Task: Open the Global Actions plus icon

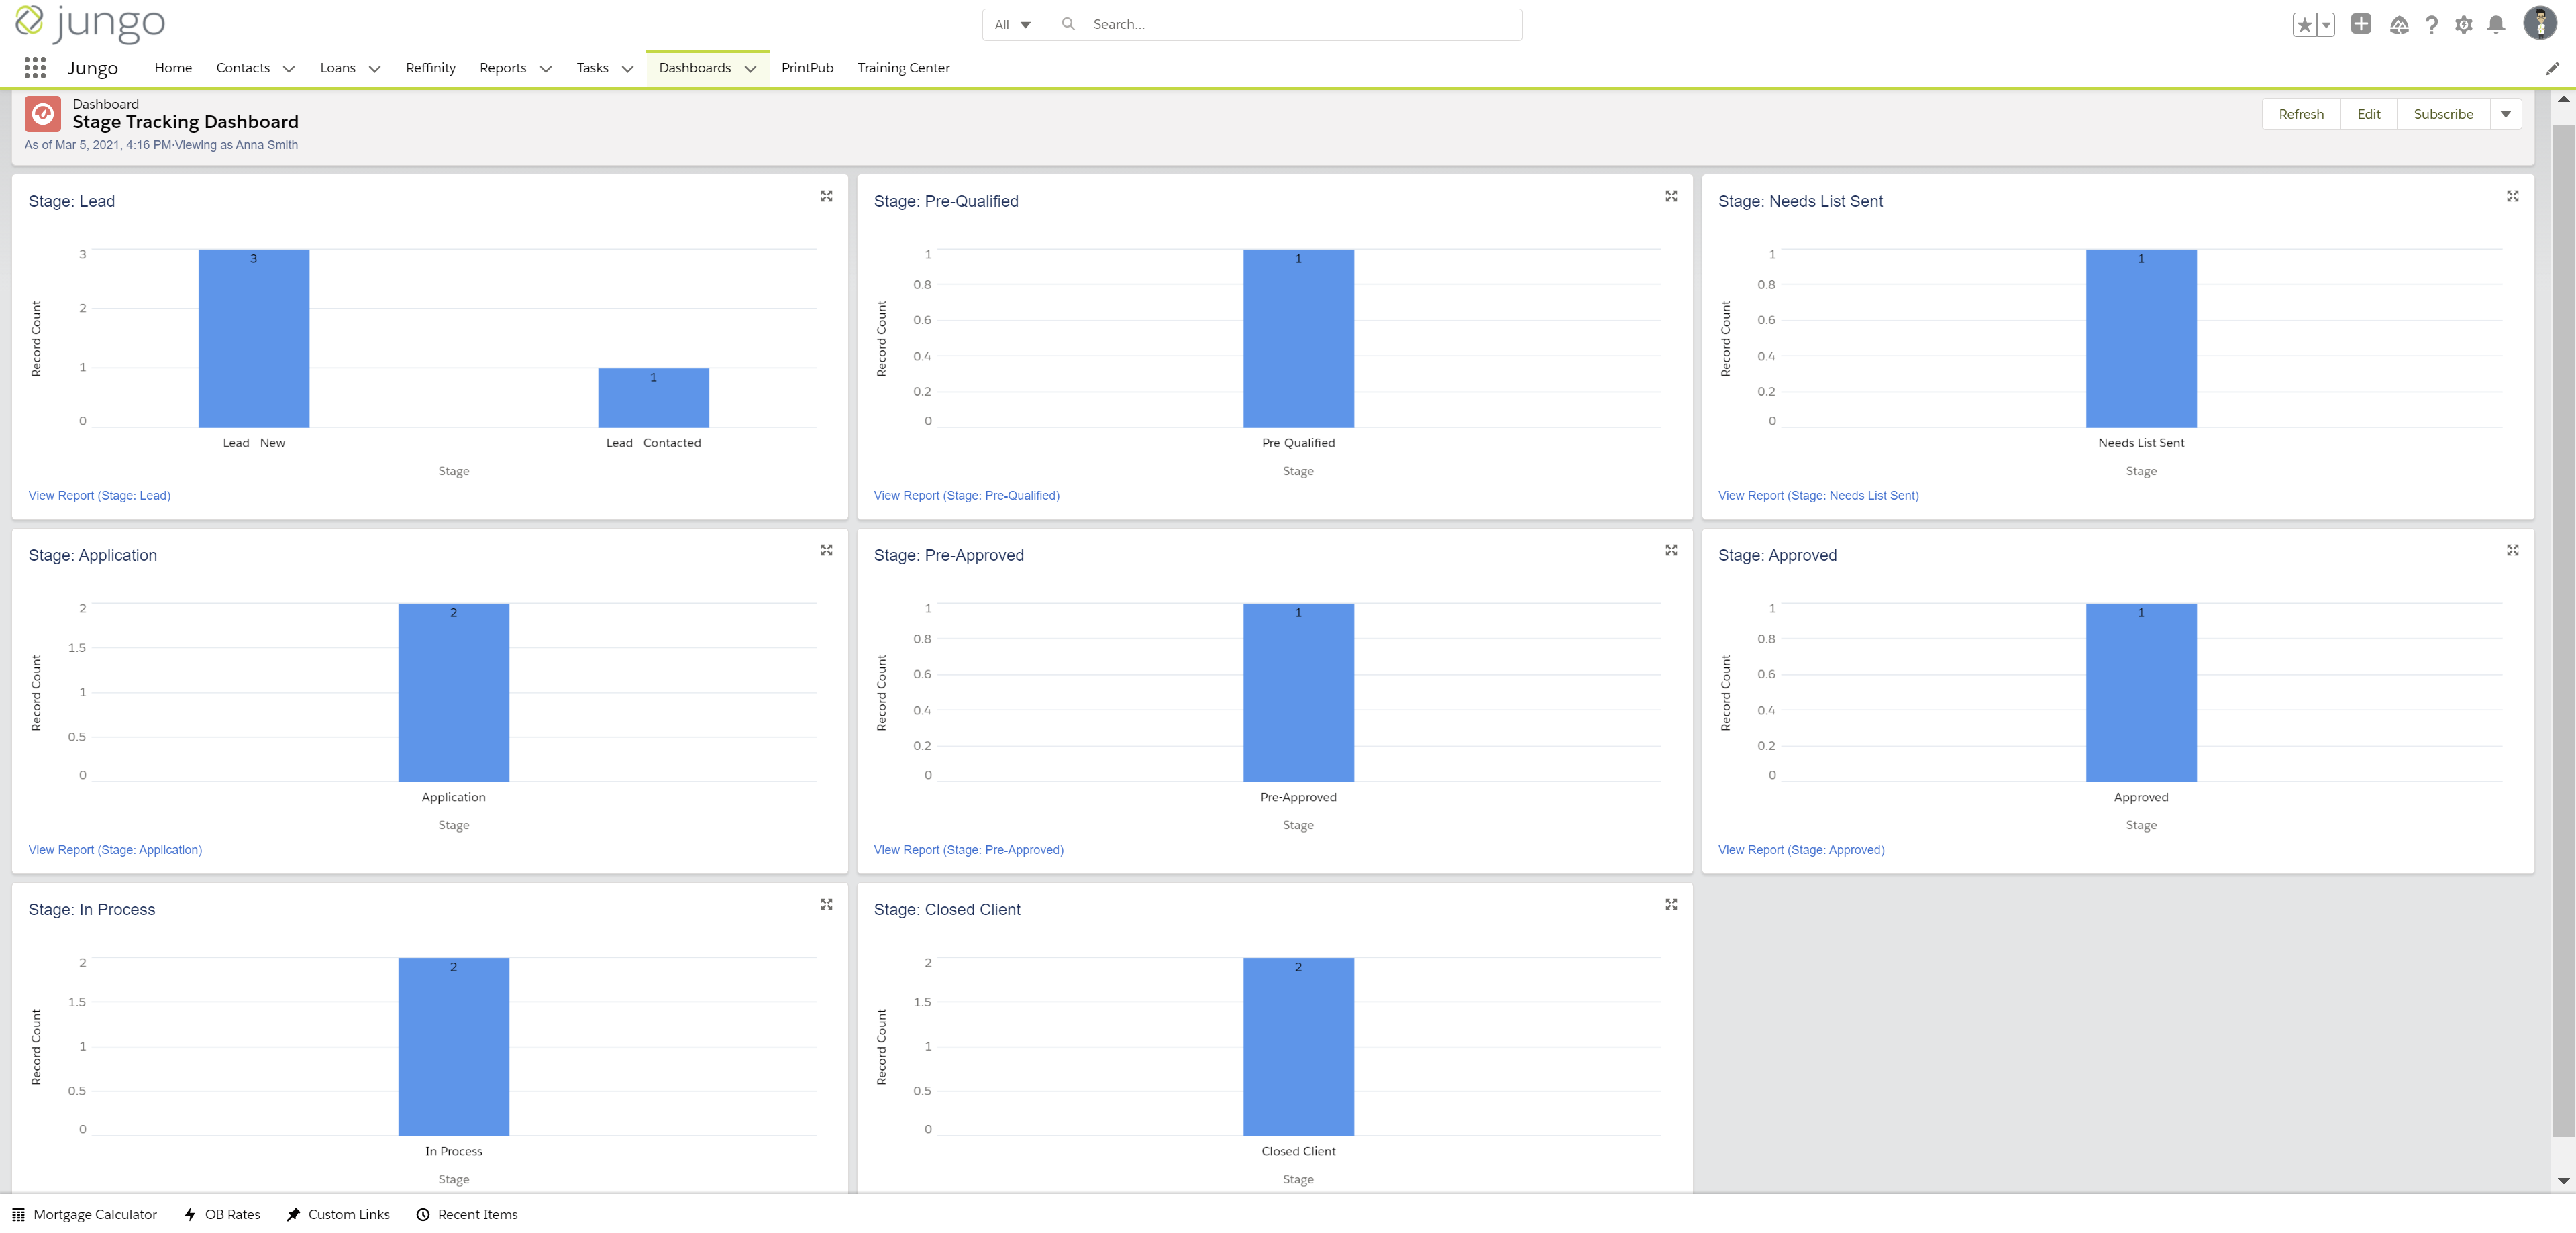Action: (x=2361, y=24)
